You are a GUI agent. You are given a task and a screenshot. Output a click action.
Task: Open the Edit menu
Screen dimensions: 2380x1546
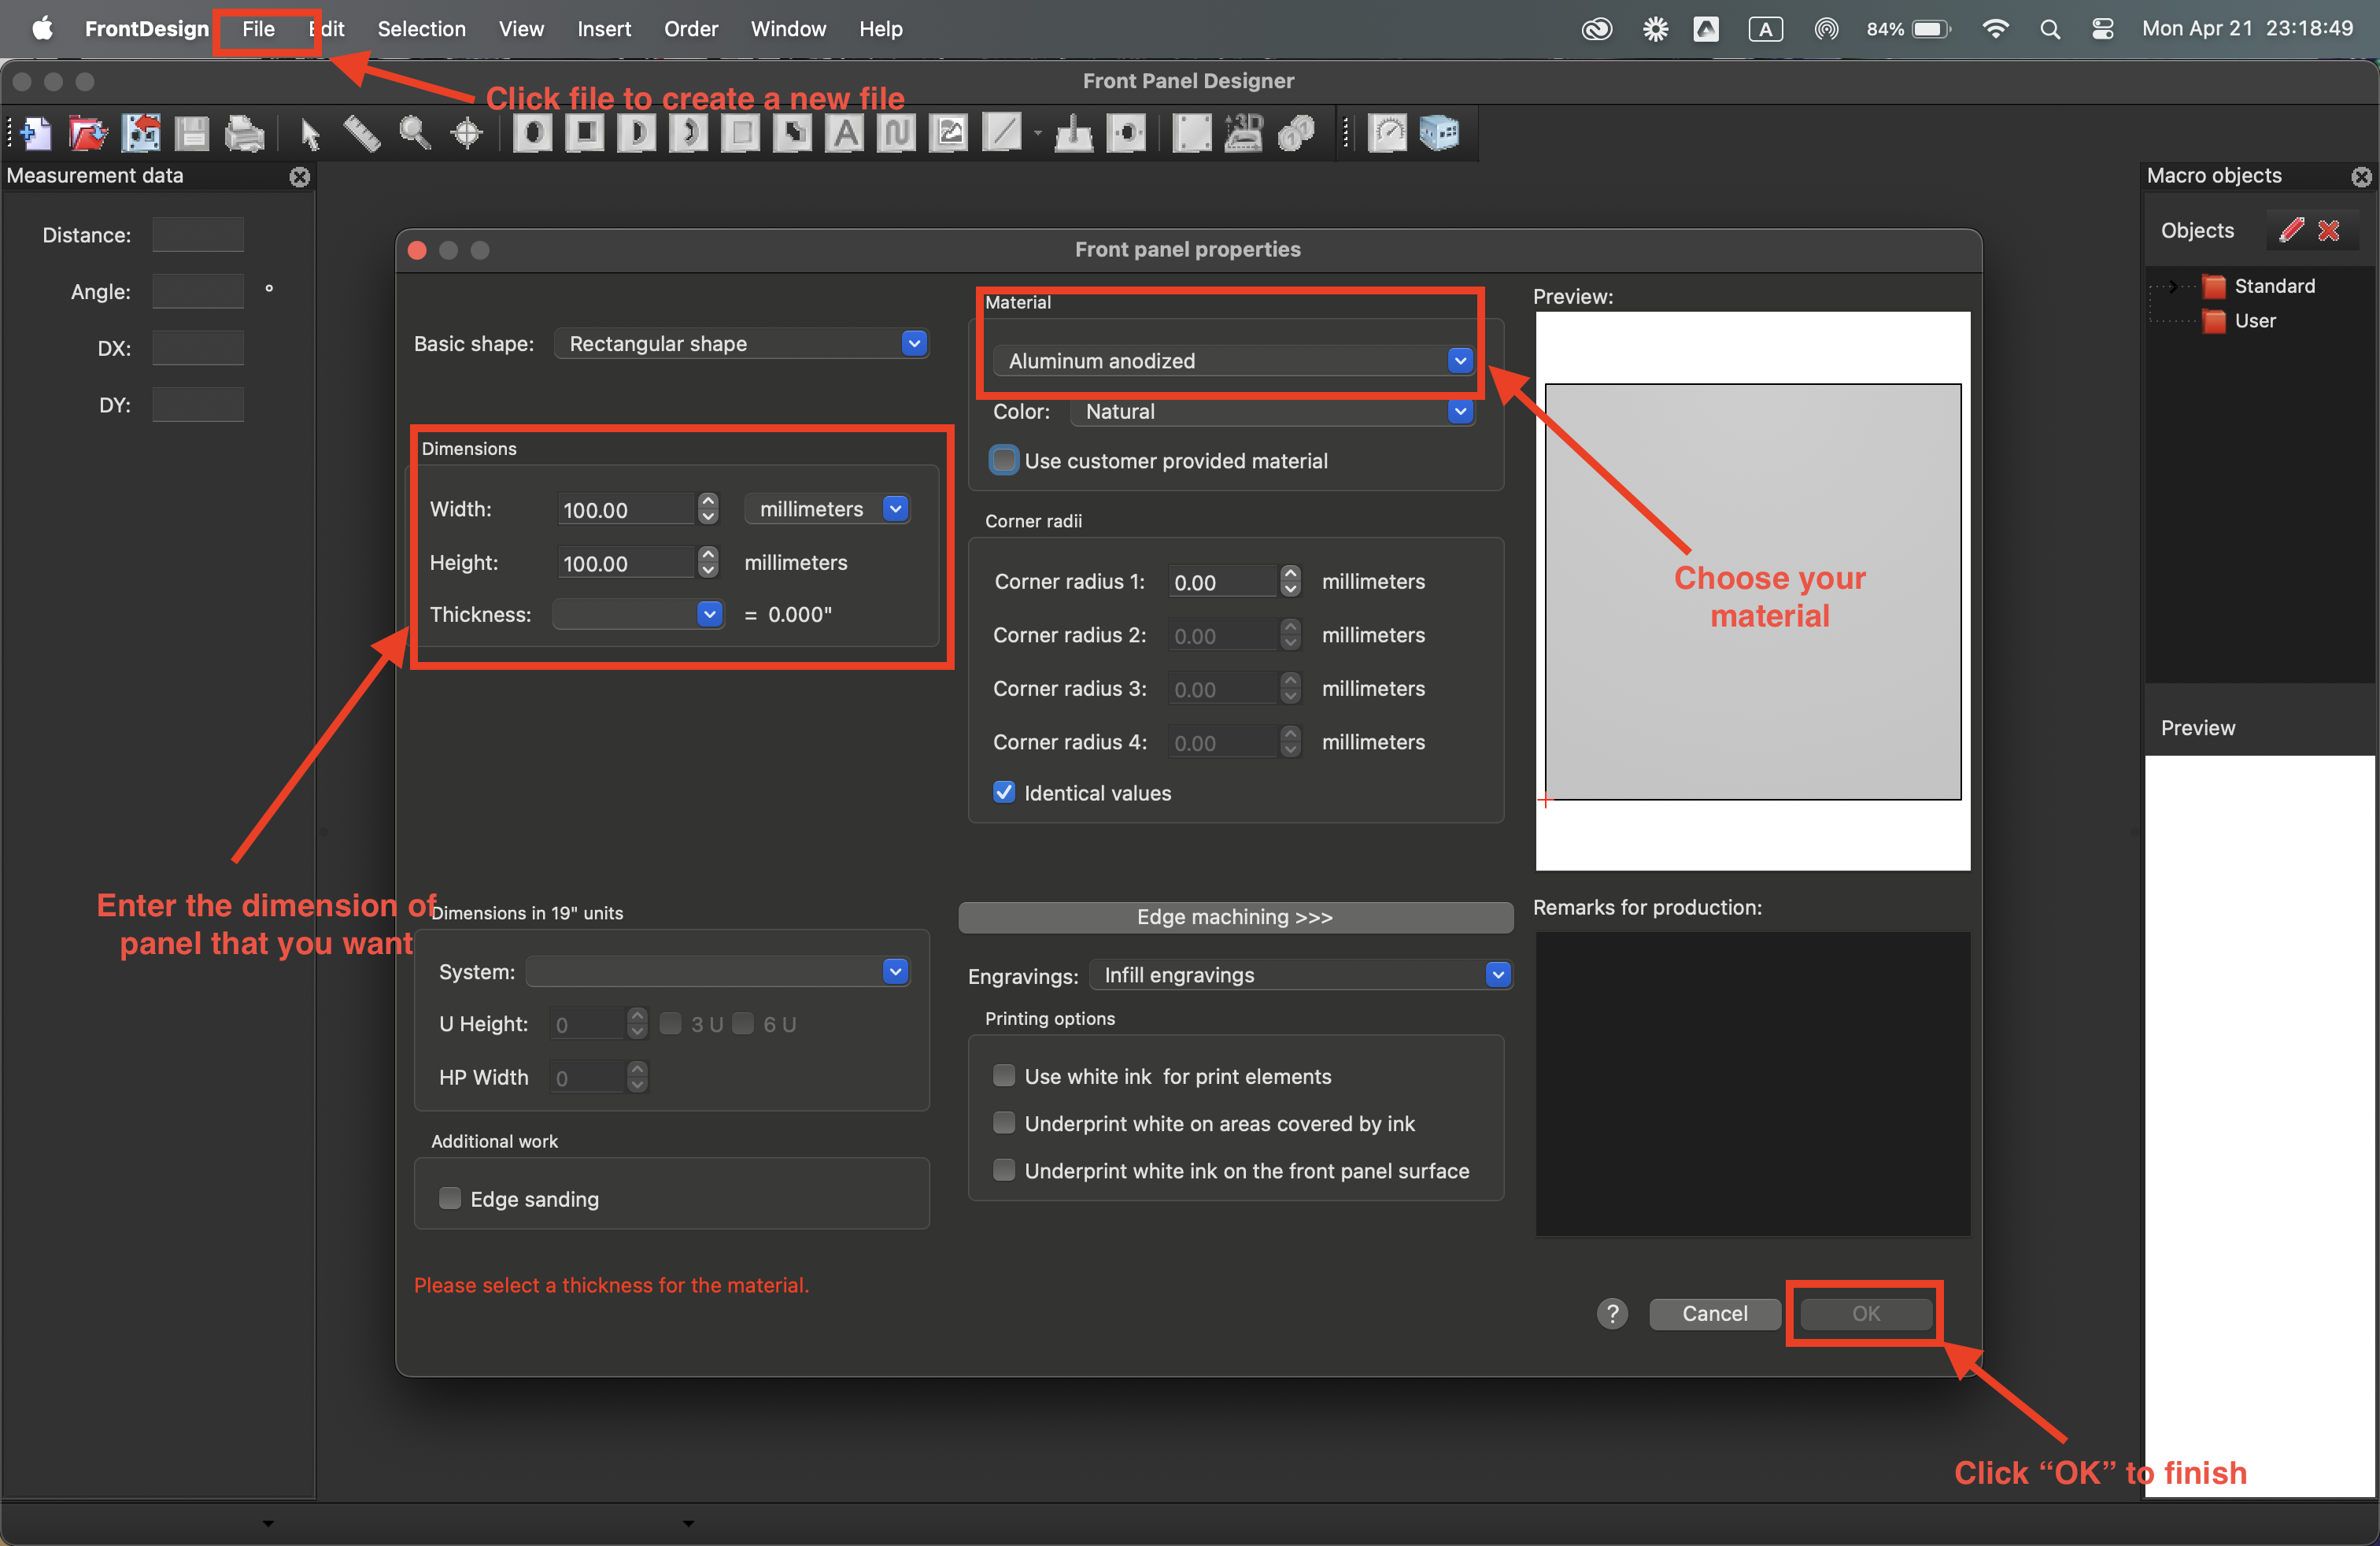click(x=327, y=29)
